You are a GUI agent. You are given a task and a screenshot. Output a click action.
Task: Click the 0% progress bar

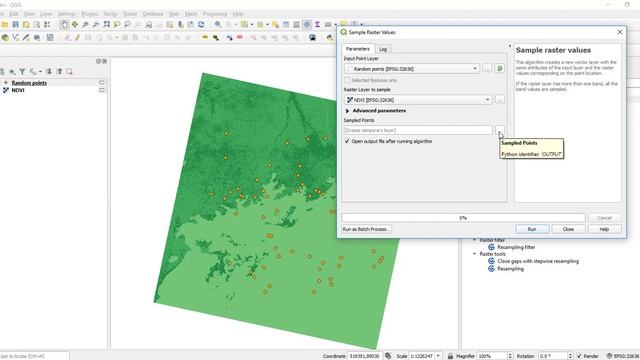tap(463, 218)
